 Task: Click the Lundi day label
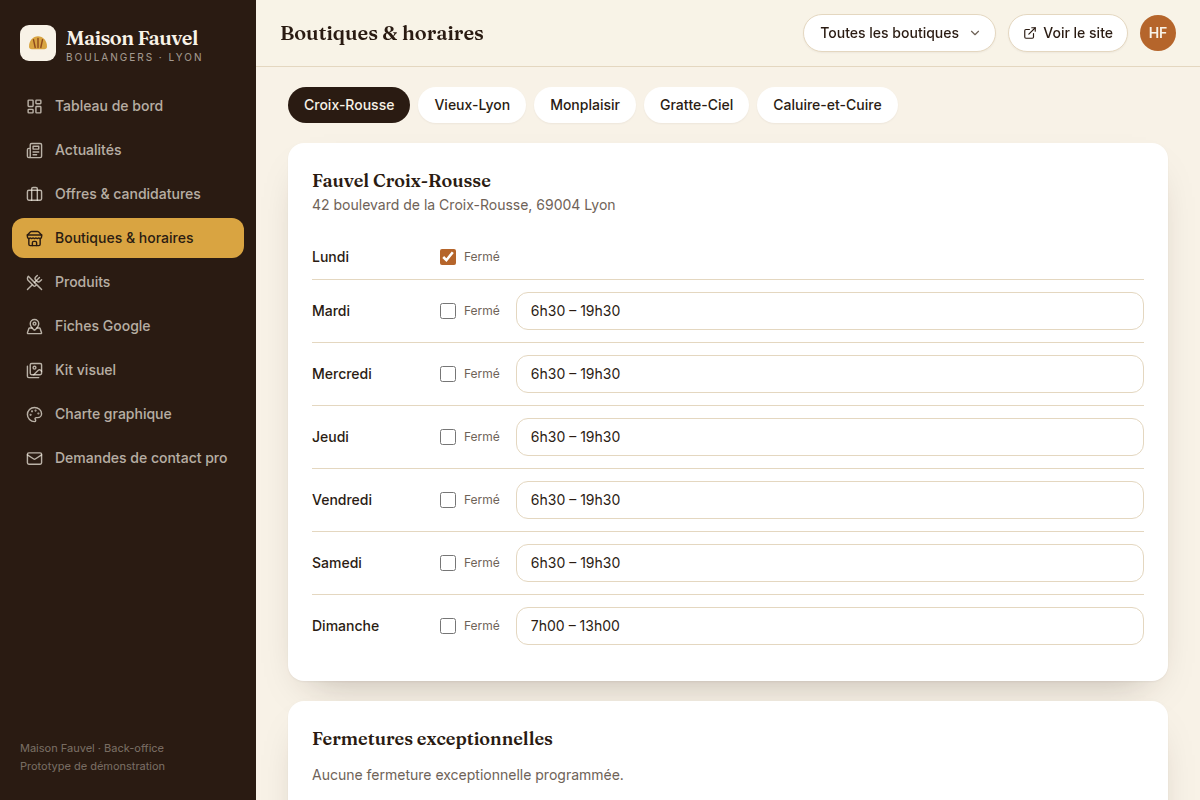330,257
